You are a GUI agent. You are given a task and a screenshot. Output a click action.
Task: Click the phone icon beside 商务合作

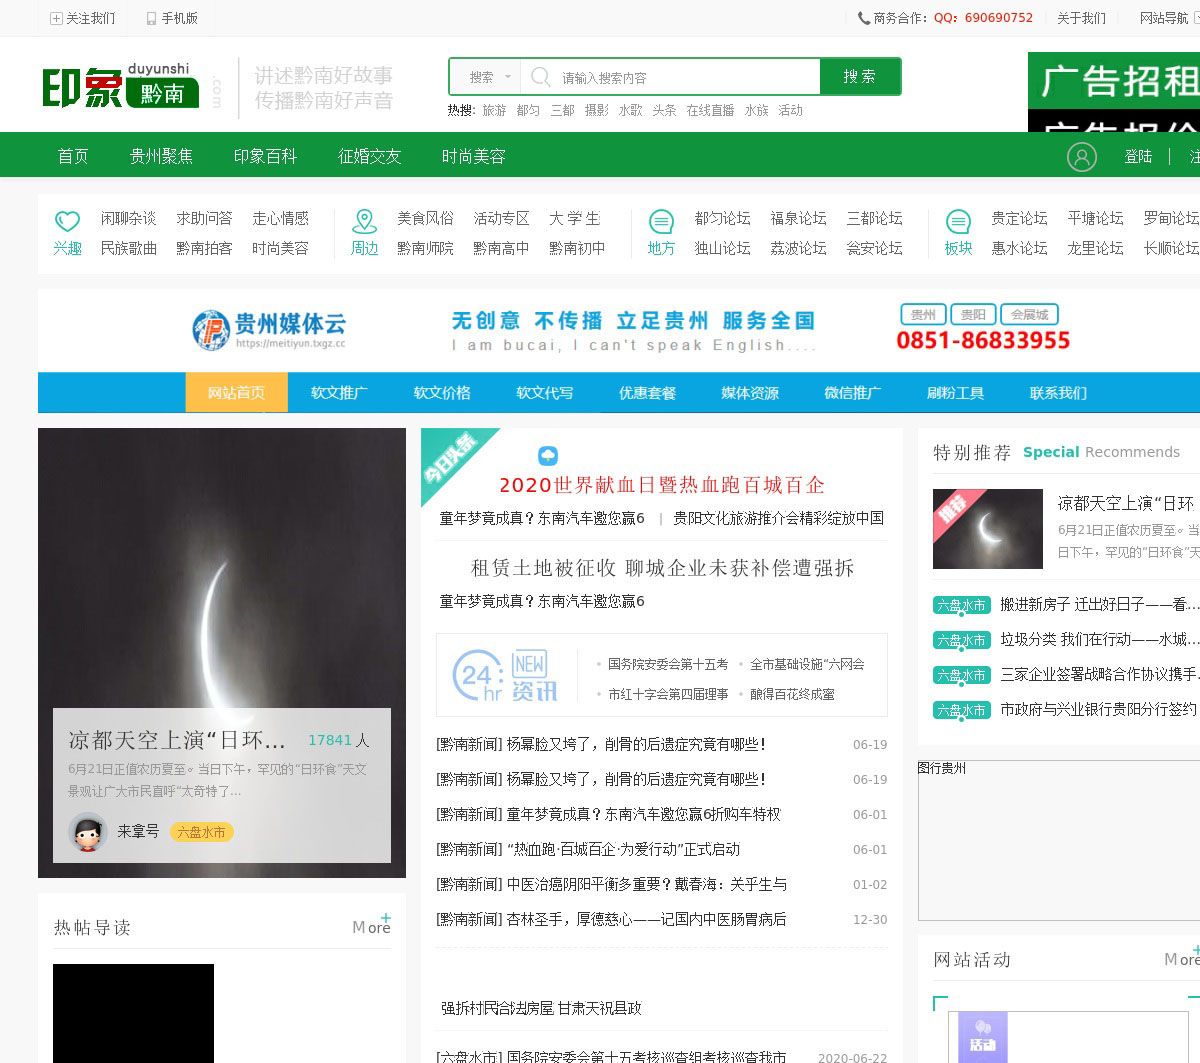coord(864,18)
